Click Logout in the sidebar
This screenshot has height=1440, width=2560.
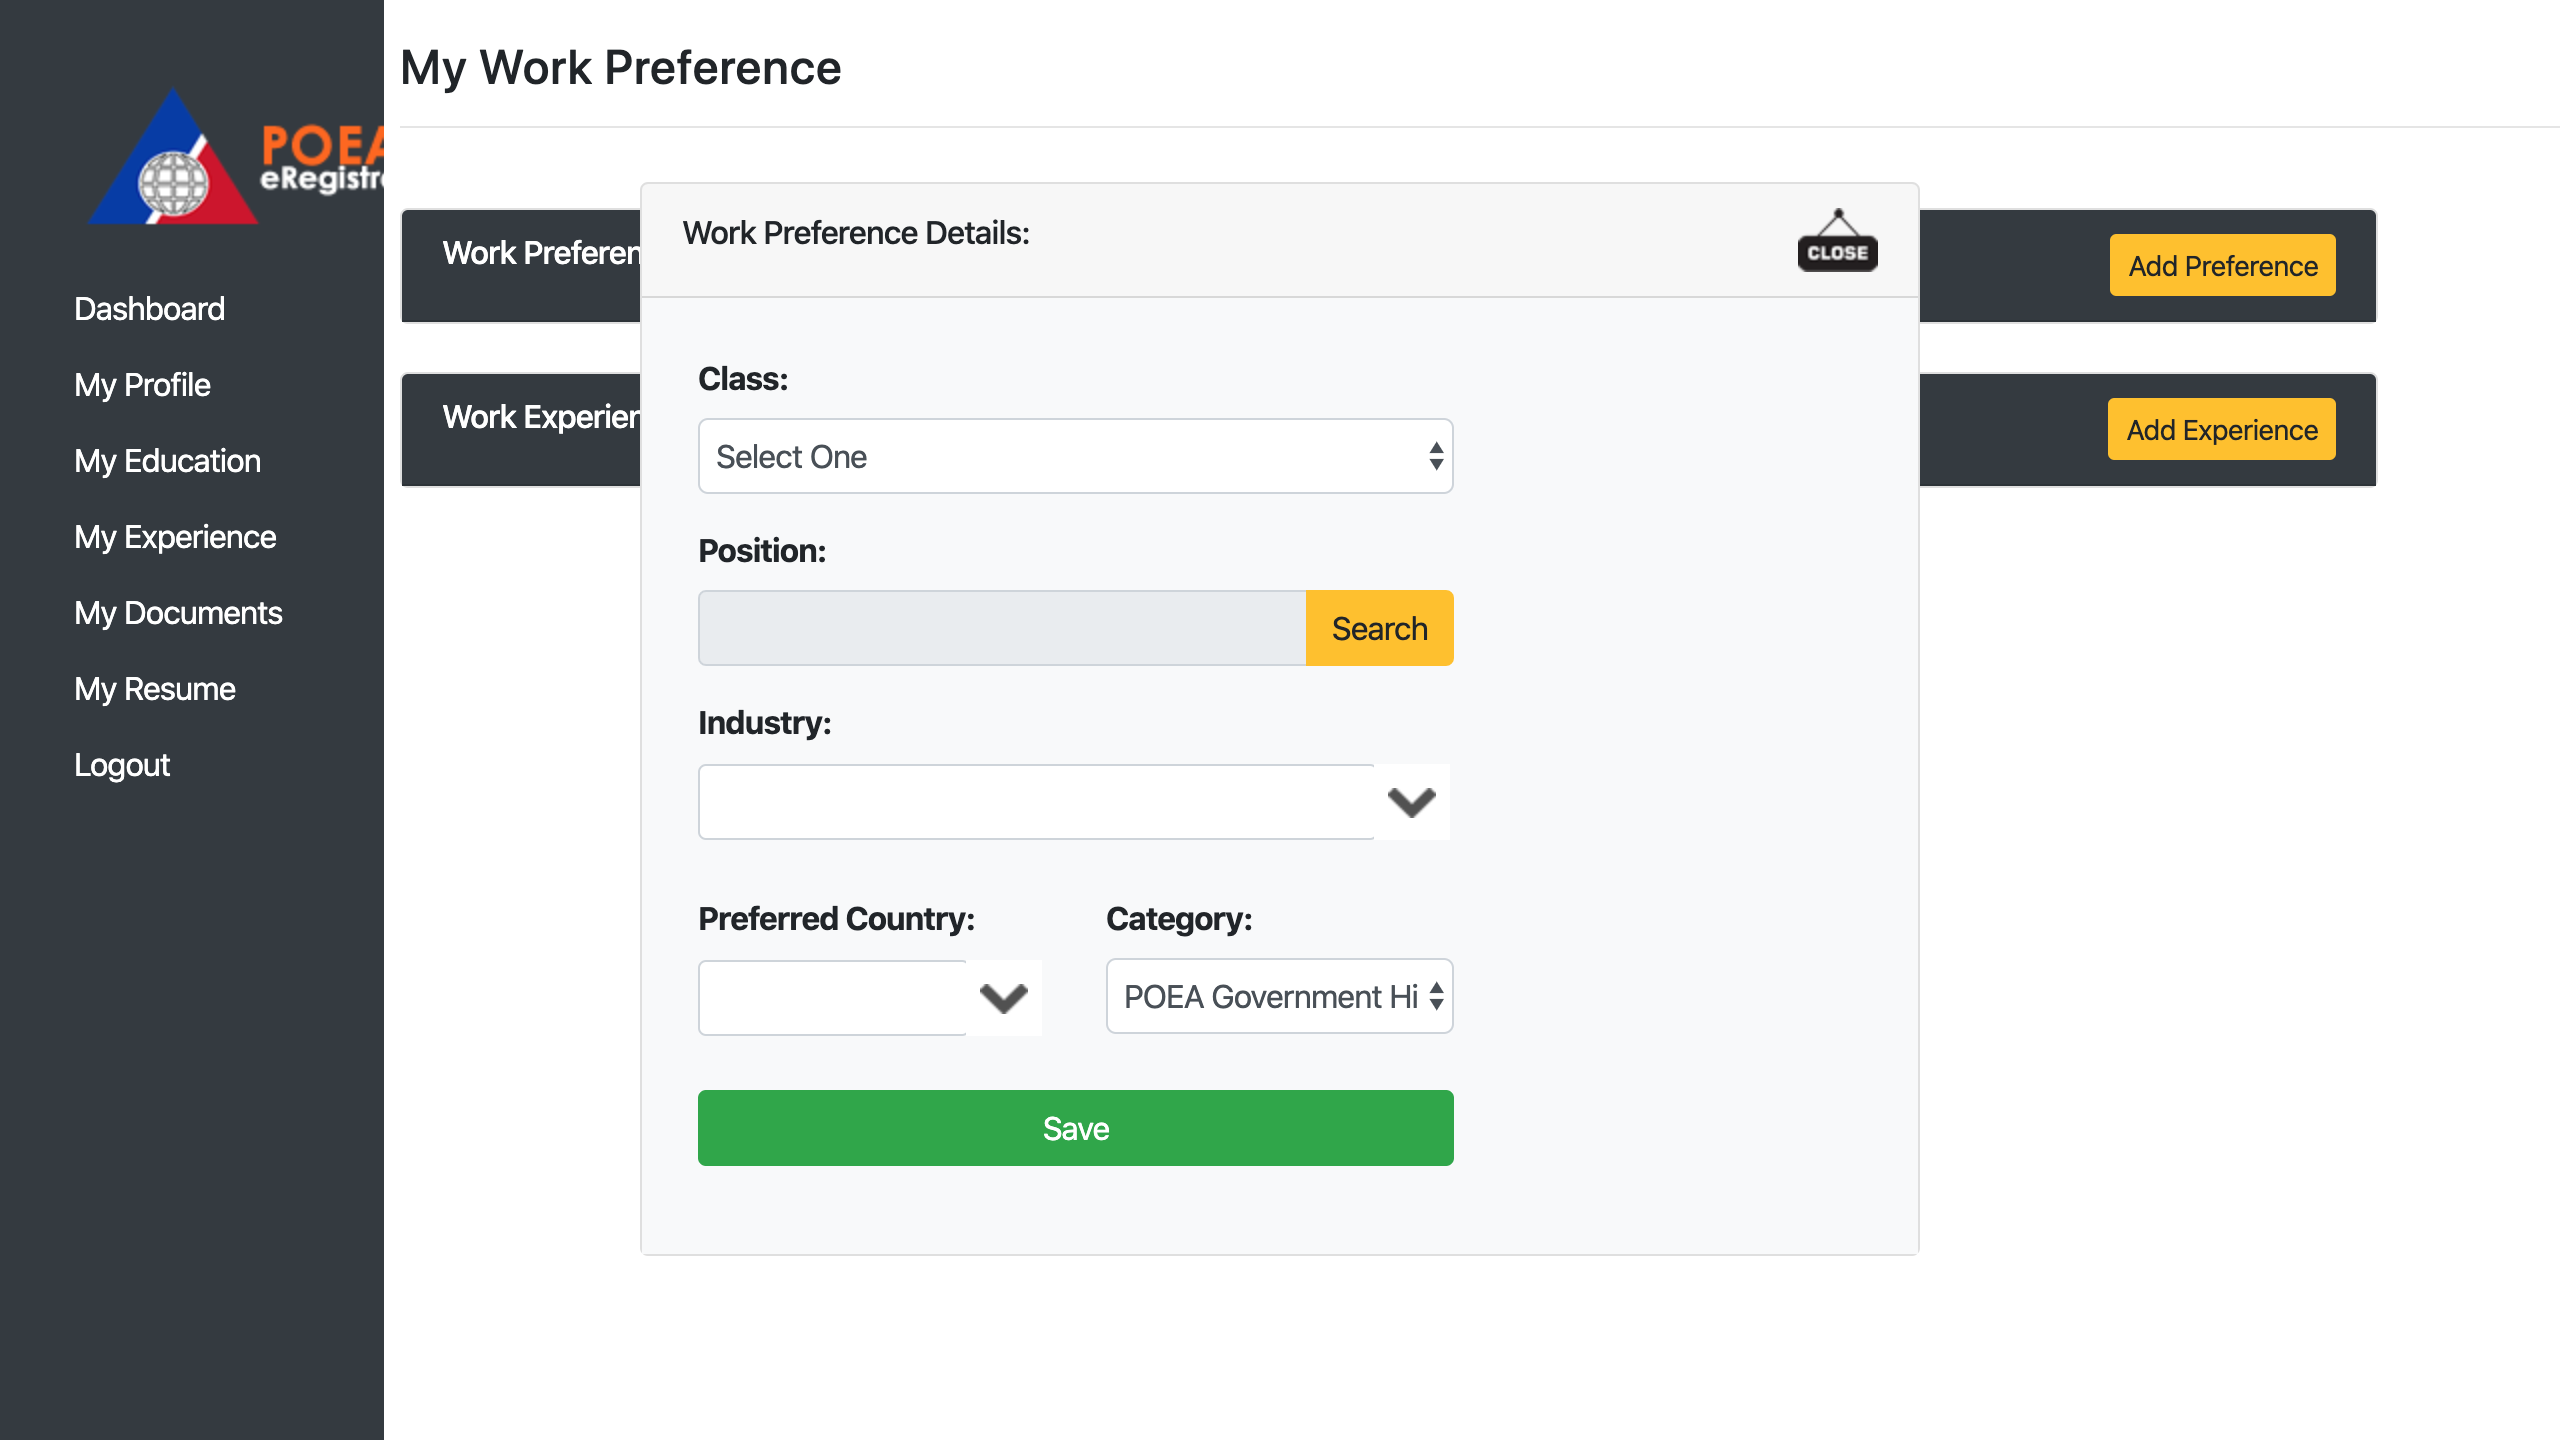122,765
